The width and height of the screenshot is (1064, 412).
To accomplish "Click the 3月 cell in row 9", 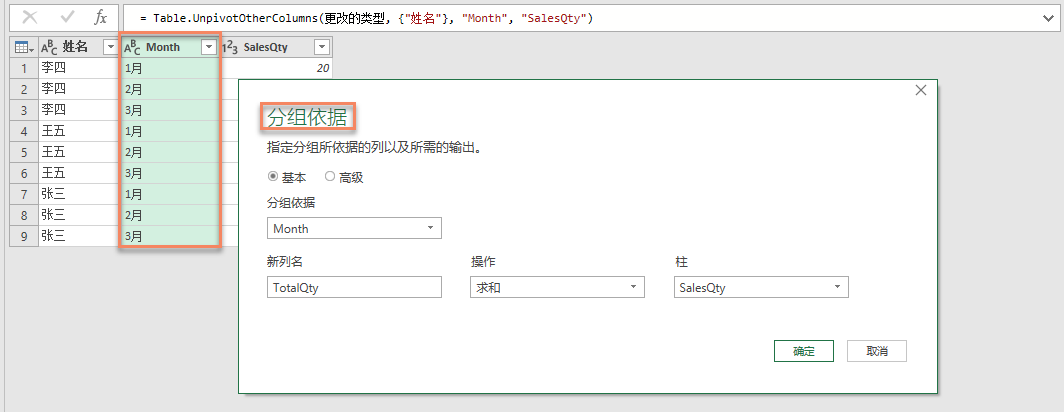I will pyautogui.click(x=170, y=236).
